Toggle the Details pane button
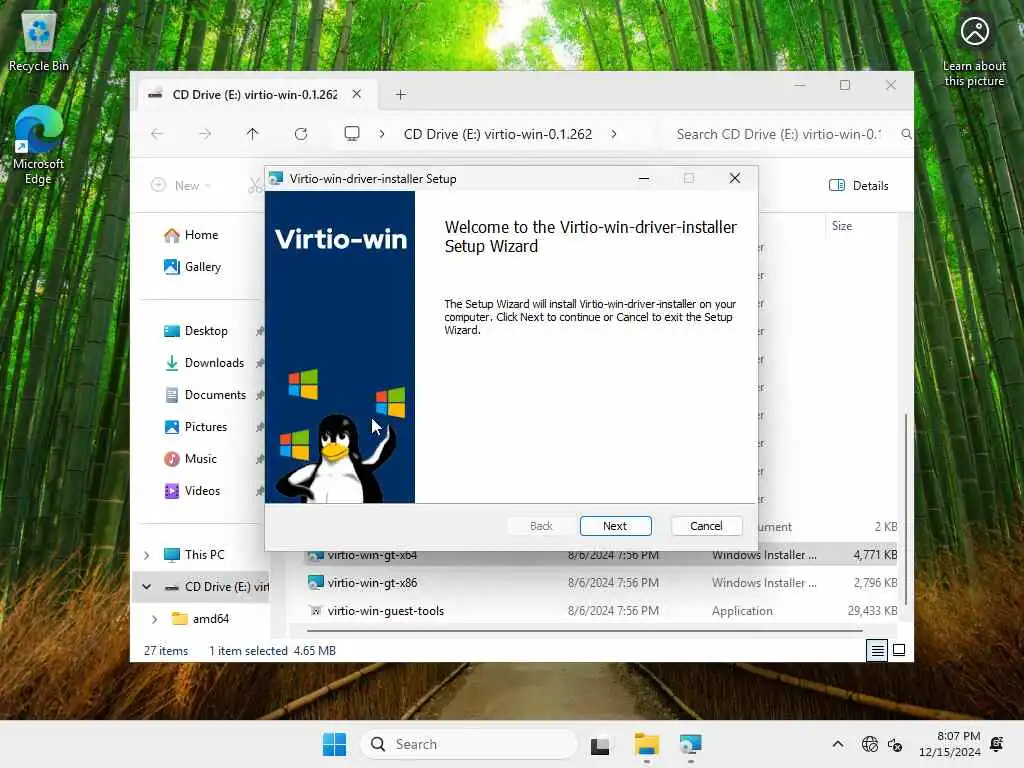1024x768 pixels. tap(859, 185)
